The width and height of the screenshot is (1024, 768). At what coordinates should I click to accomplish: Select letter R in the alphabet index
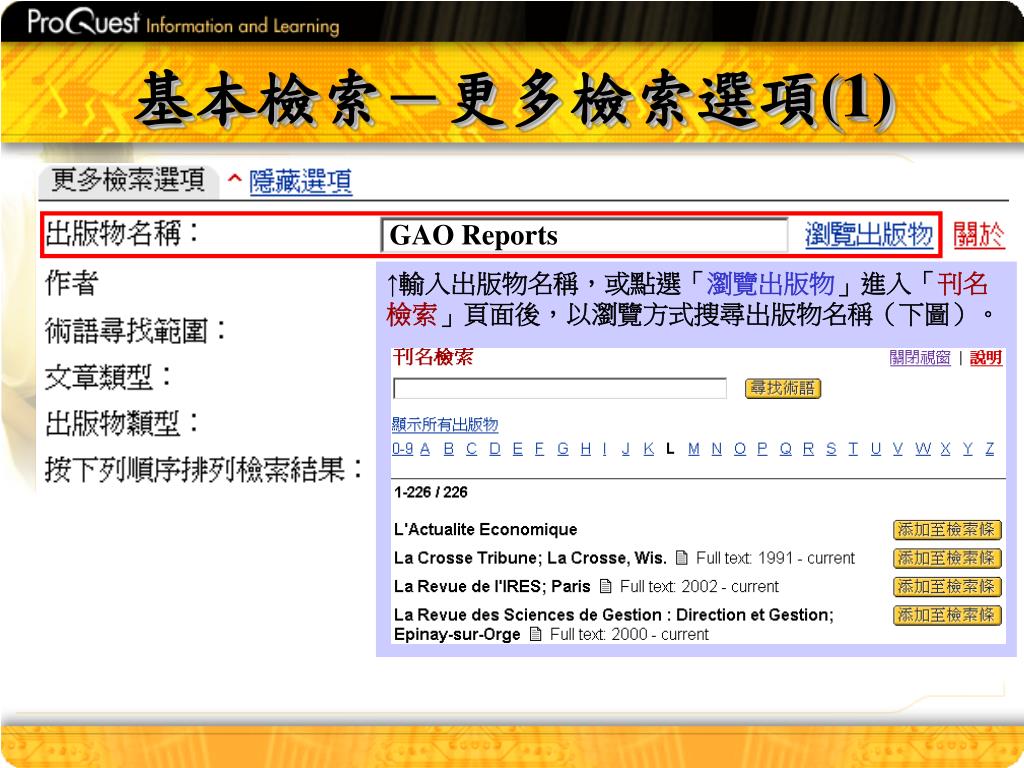808,449
